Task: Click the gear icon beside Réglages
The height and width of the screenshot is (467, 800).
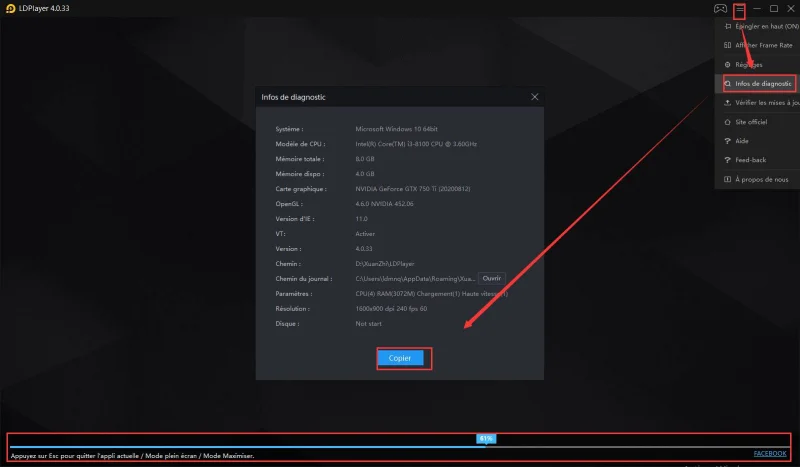Action: coord(728,64)
